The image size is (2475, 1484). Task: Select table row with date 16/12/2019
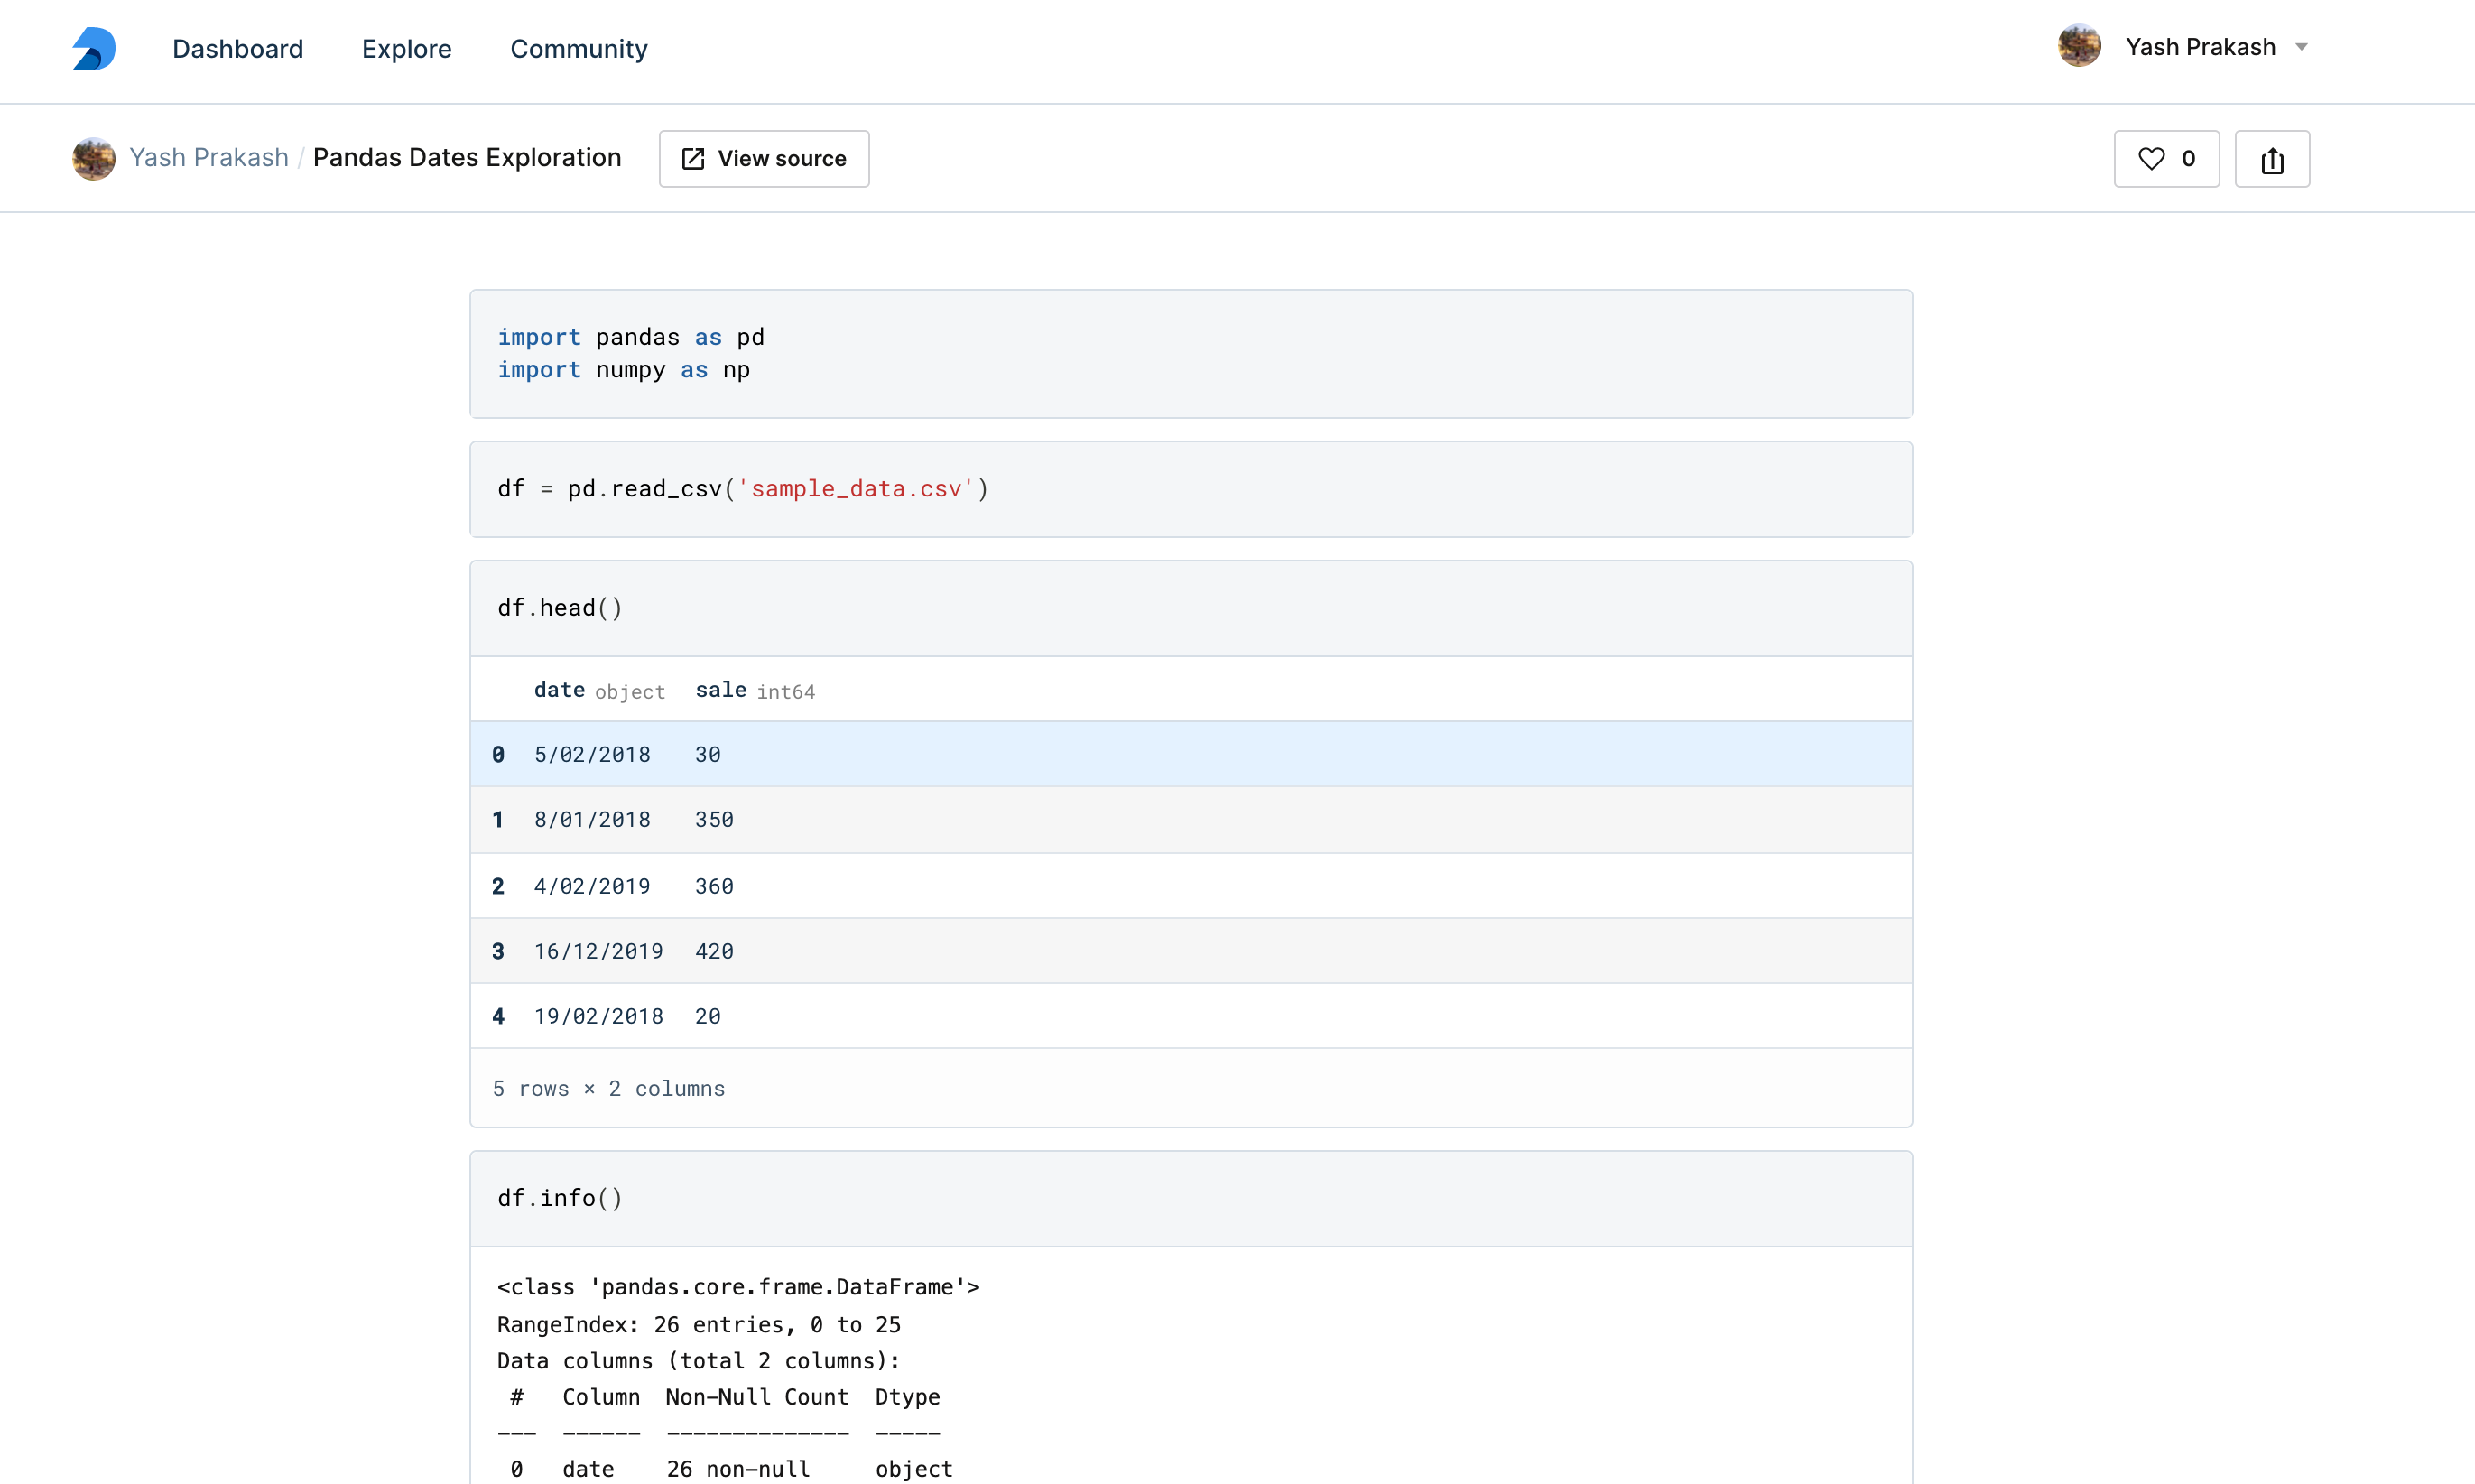[x=1190, y=951]
